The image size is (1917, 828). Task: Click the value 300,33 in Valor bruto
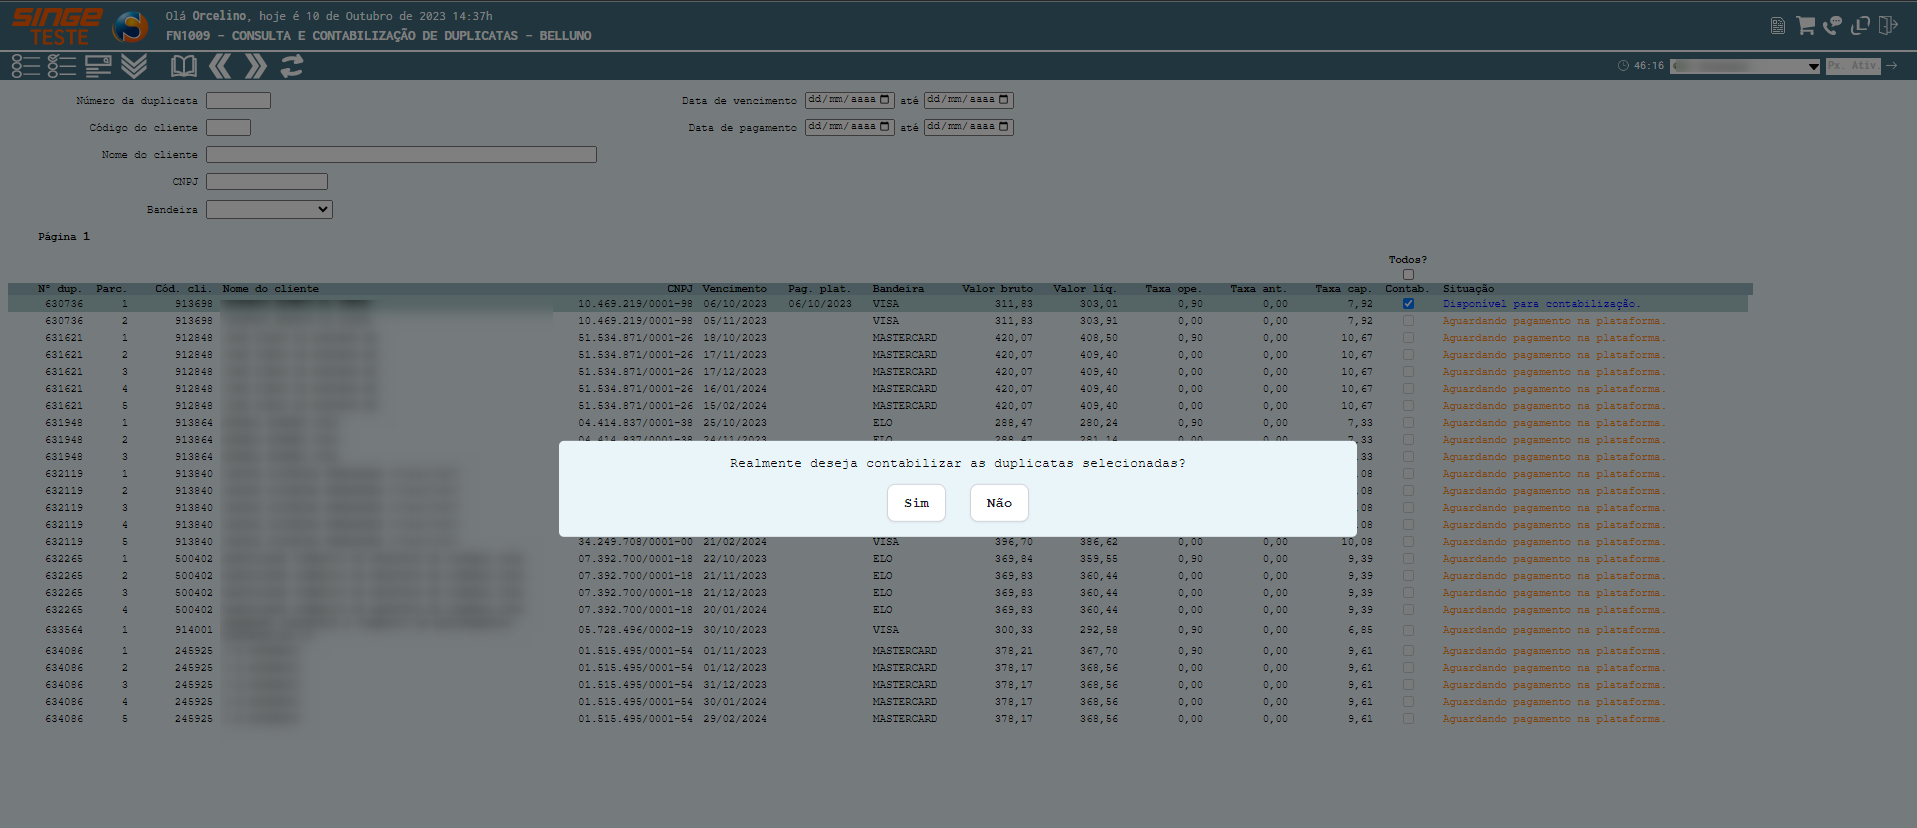pos(1014,630)
